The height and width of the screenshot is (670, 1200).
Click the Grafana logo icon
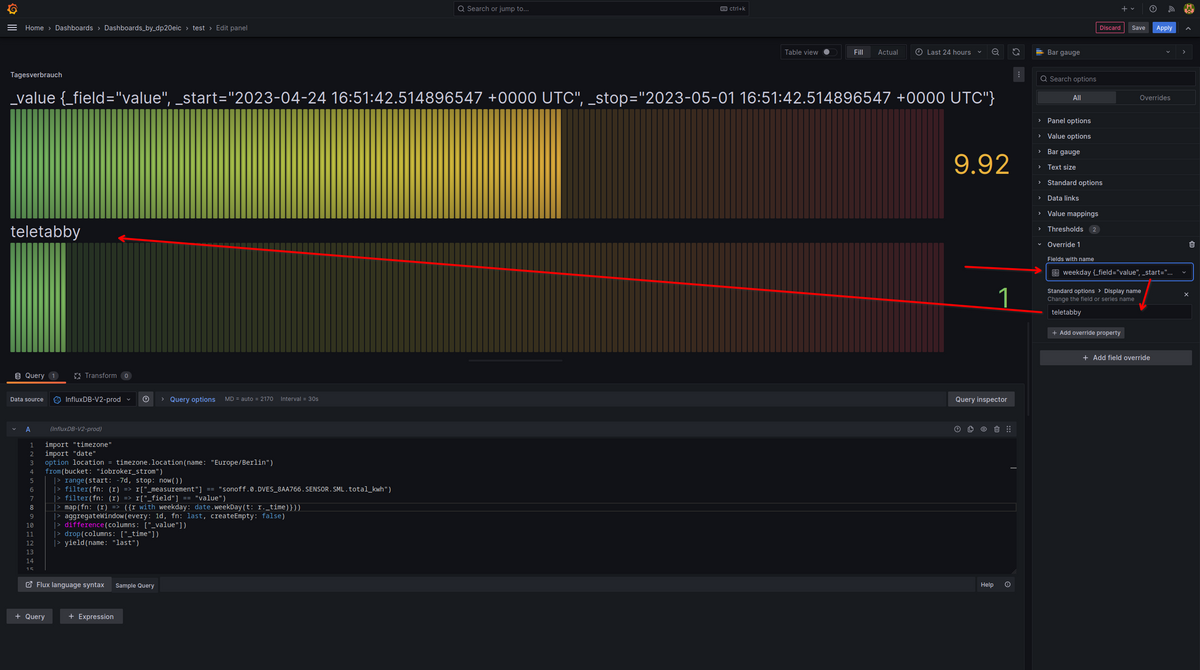tap(11, 8)
